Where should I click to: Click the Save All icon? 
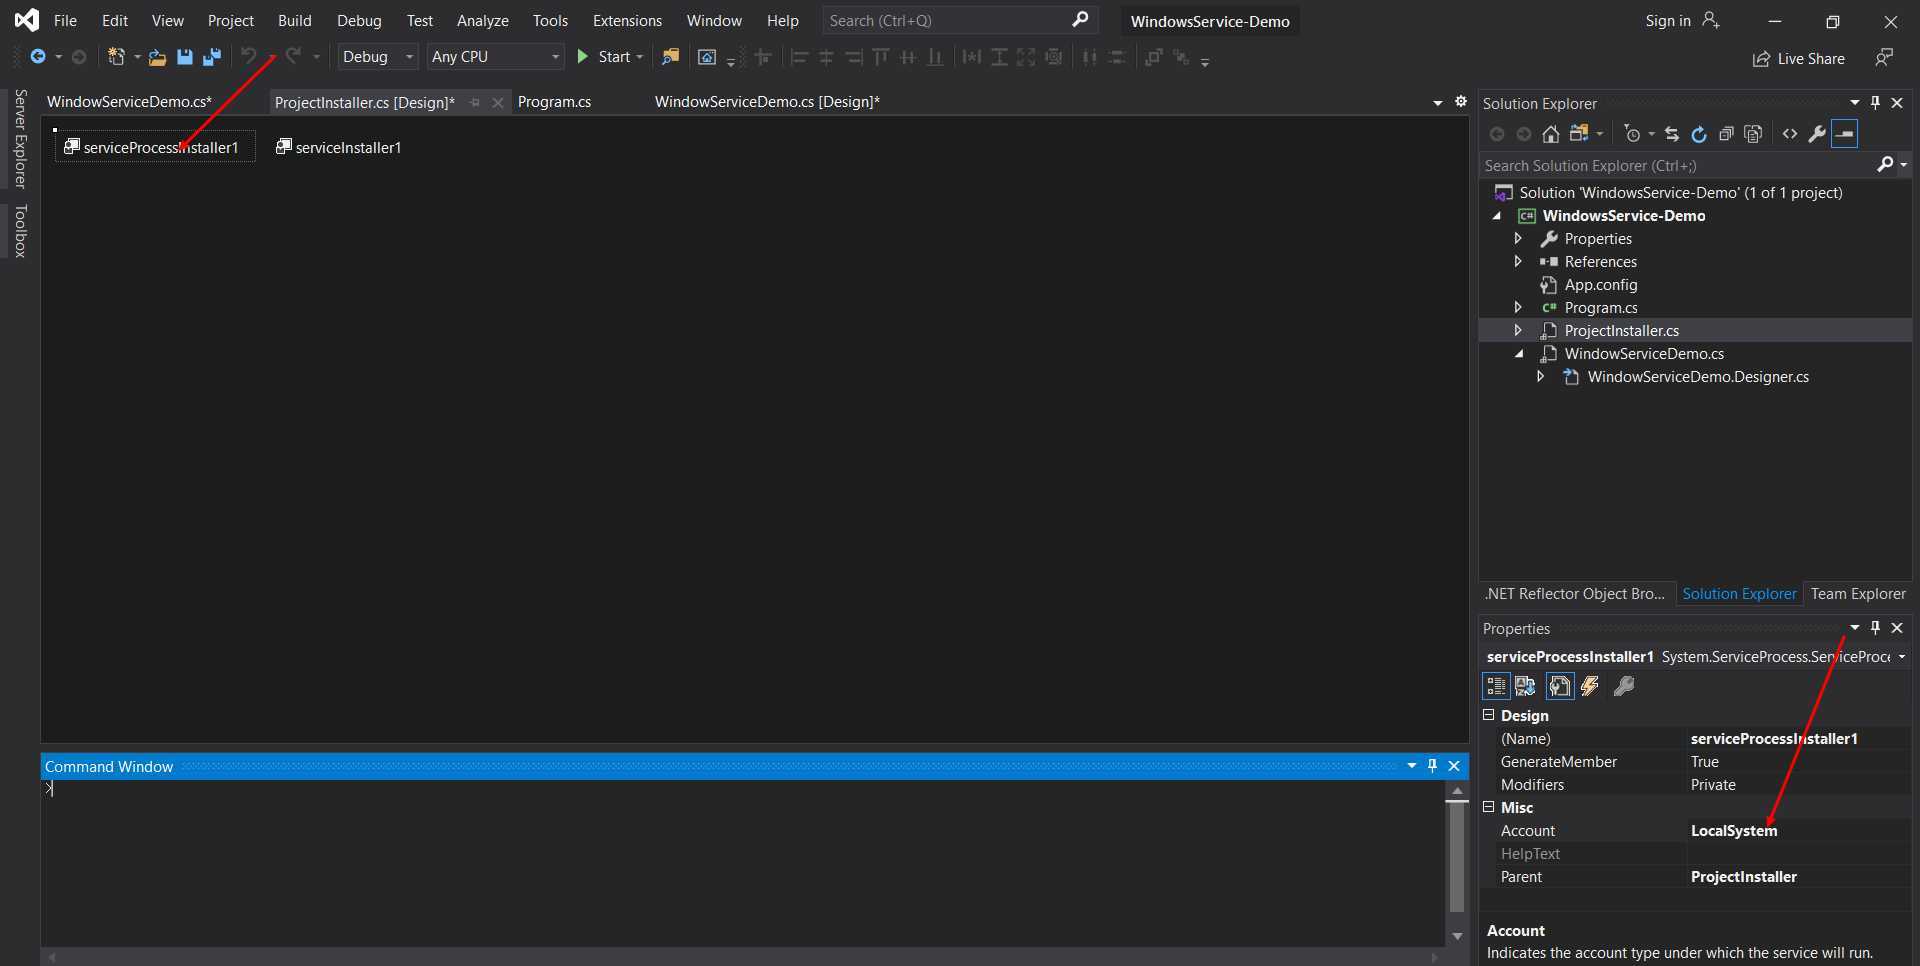click(x=211, y=57)
